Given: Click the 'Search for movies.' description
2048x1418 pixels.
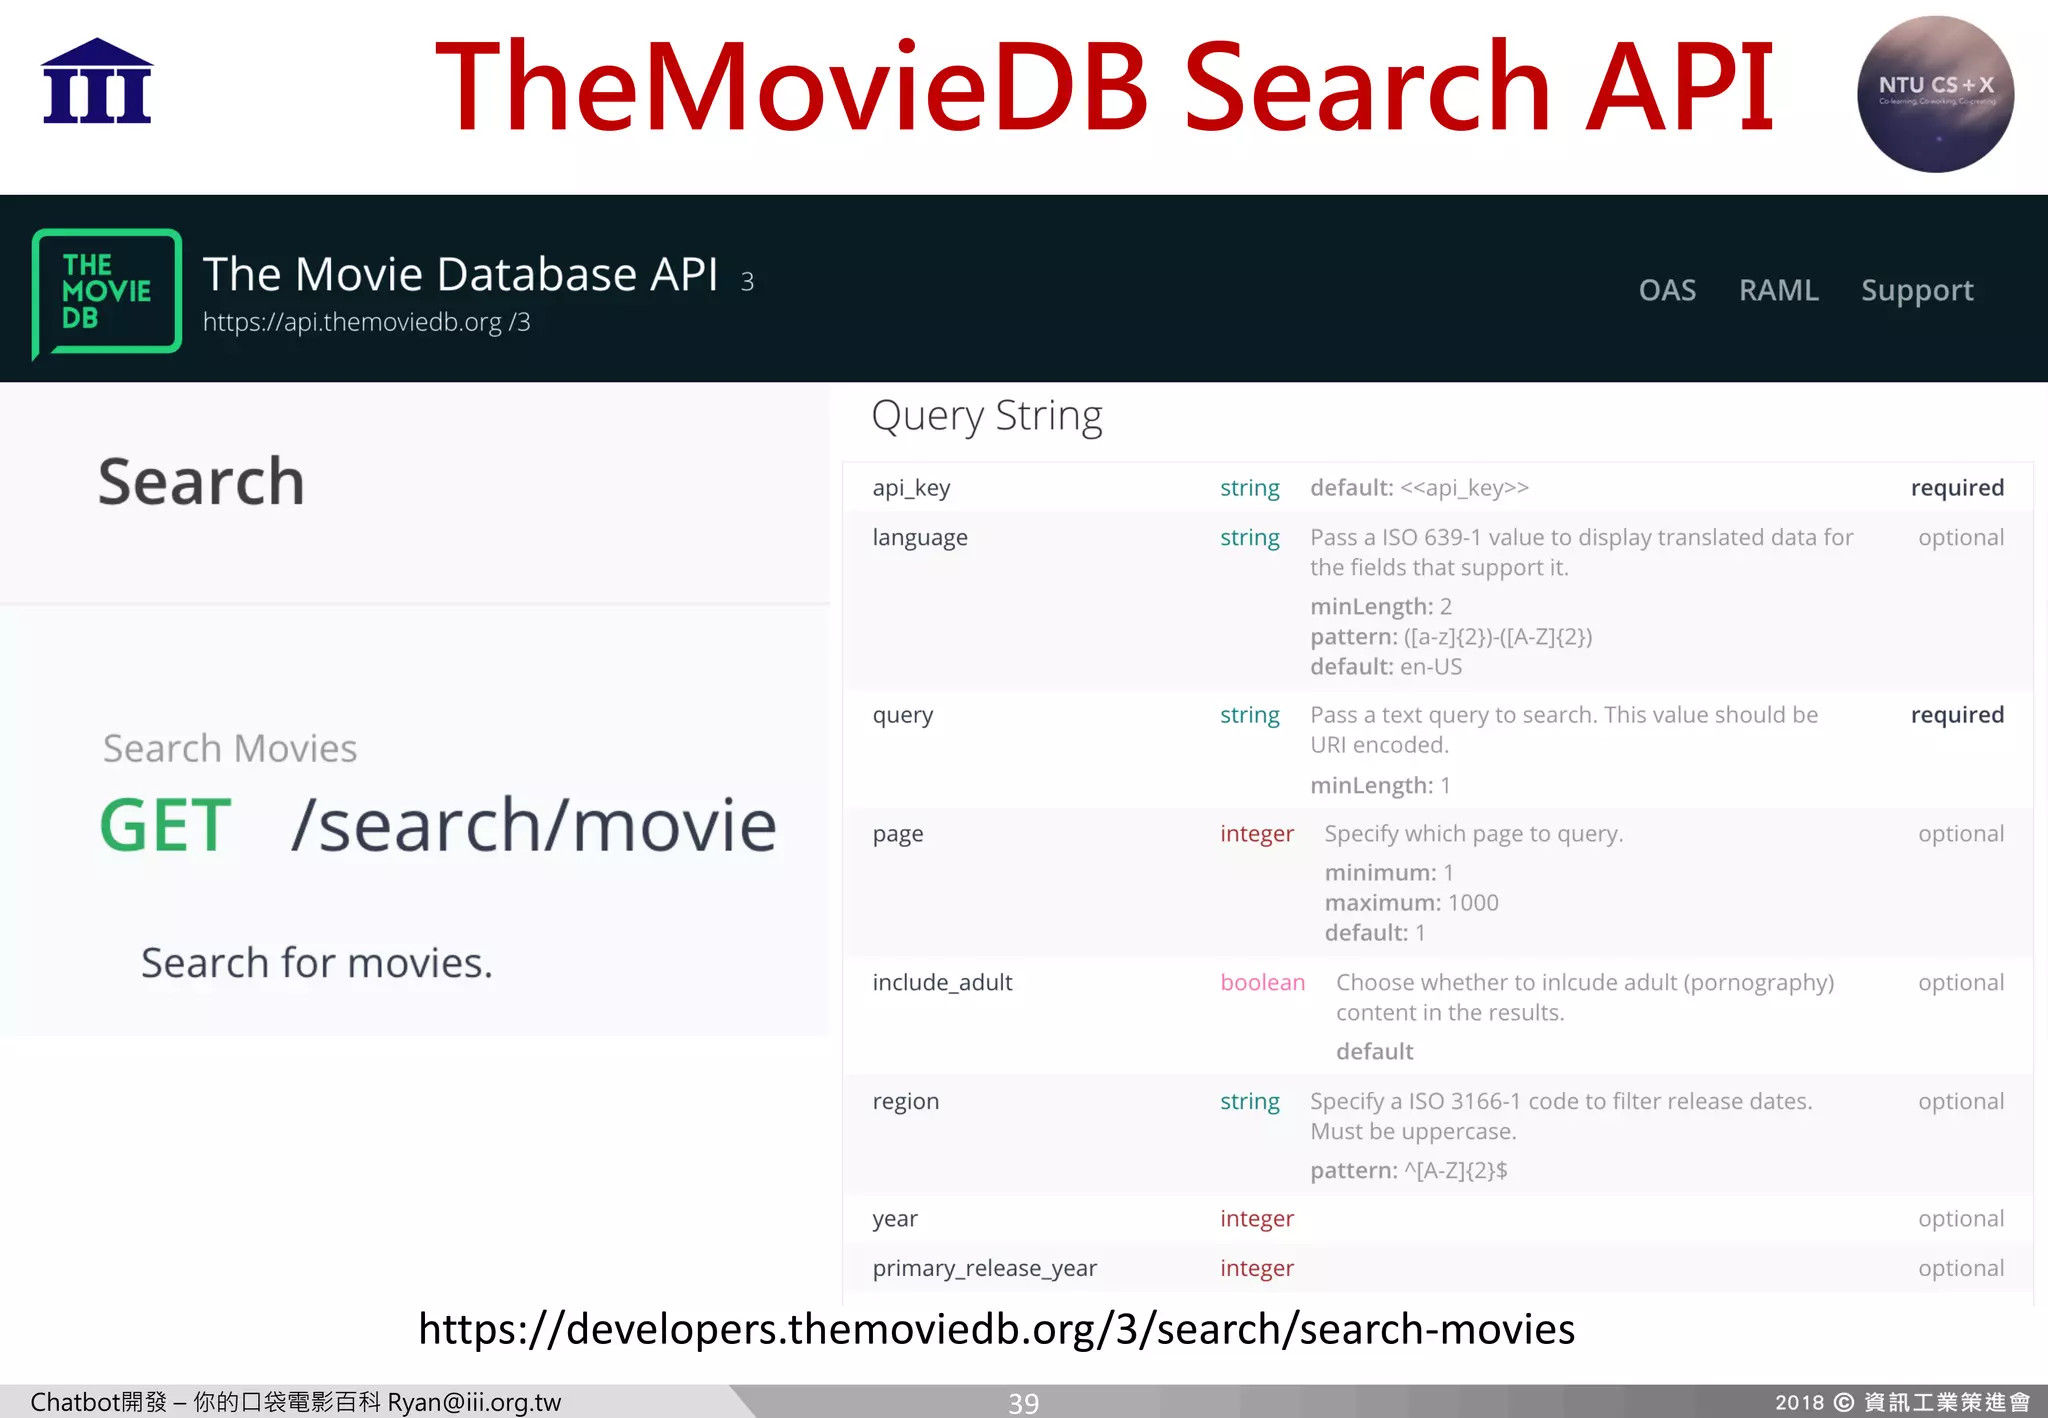Looking at the screenshot, I should tap(317, 963).
